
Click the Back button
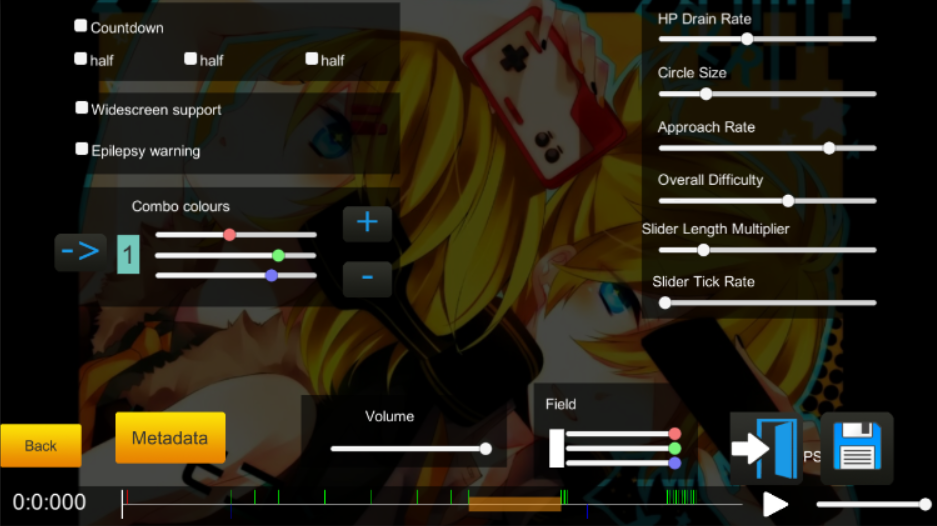coord(41,446)
